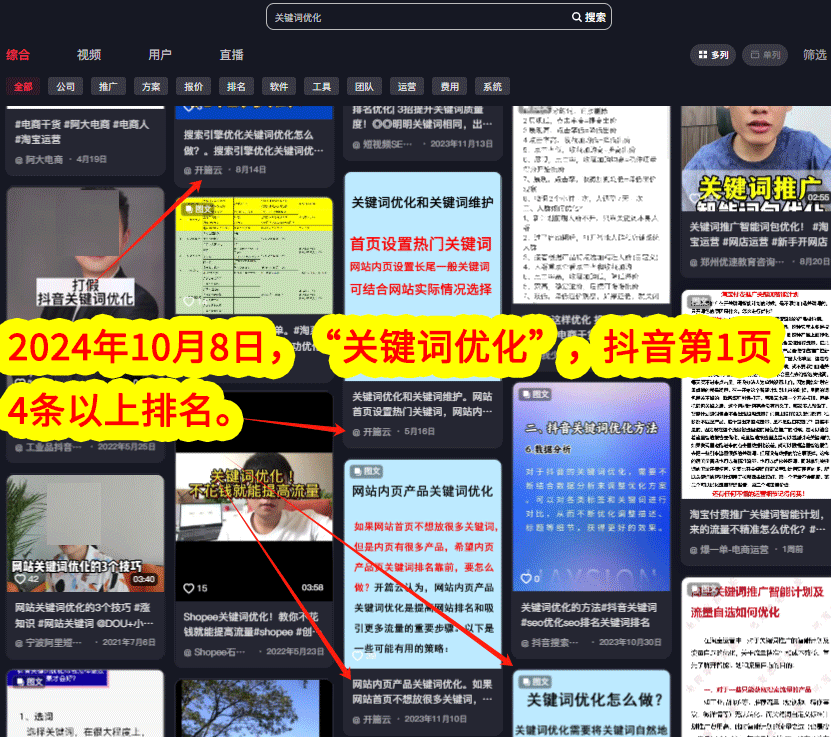Click the search magnifier icon

tap(577, 17)
